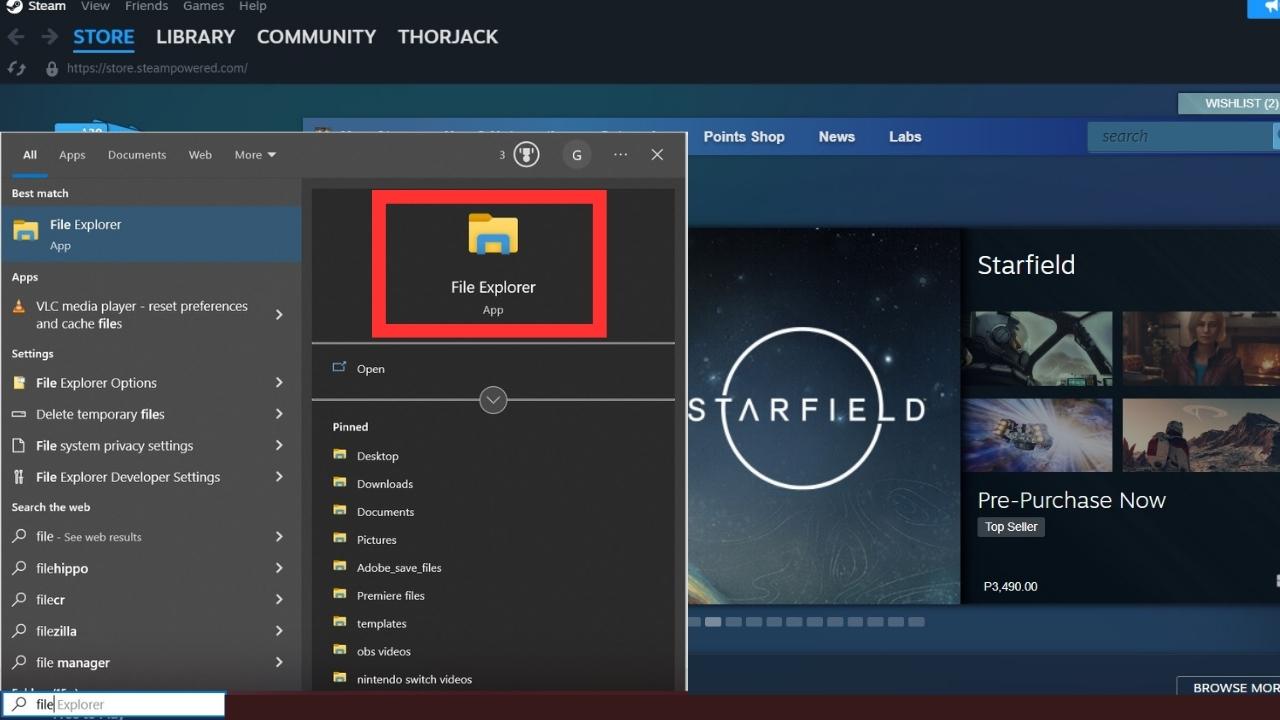1280x720 pixels.
Task: Open the pinned Pictures folder
Action: coord(377,539)
